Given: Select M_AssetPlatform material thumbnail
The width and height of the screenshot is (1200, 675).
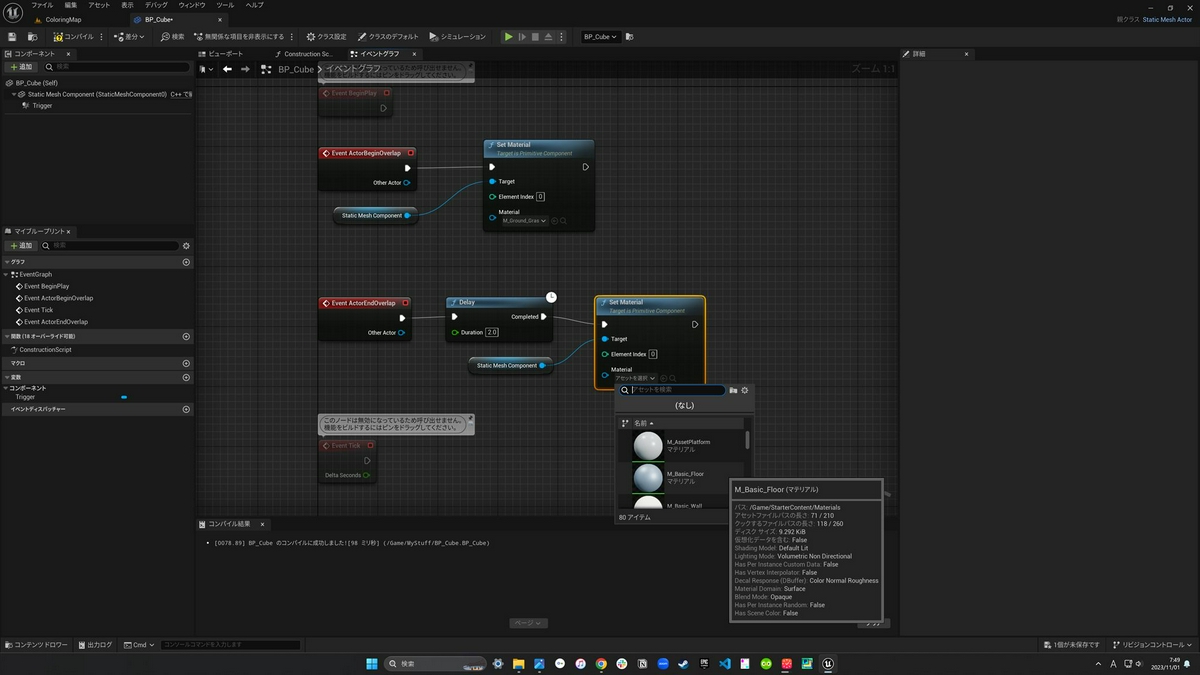Looking at the screenshot, I should pos(648,446).
